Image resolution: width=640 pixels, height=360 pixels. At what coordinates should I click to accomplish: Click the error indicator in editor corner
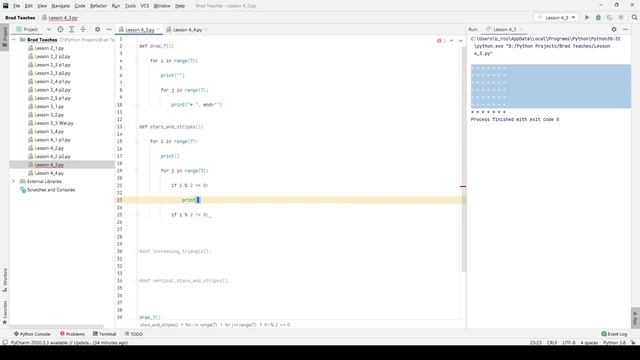[441, 41]
